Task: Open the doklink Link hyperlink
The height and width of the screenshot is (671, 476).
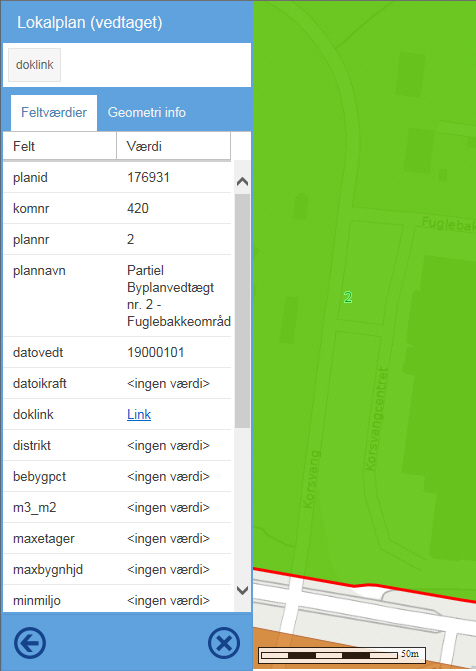Action: tap(139, 414)
